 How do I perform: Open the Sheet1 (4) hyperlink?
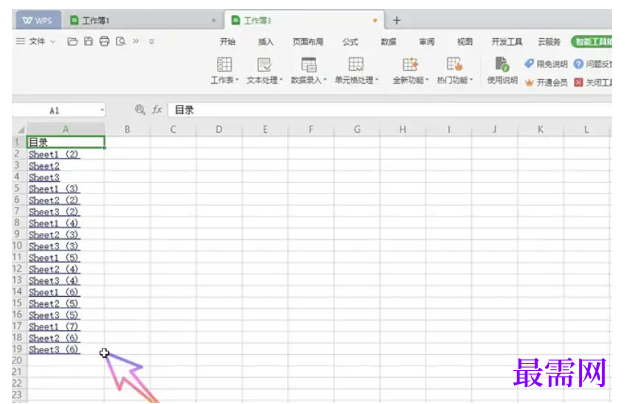coord(54,223)
